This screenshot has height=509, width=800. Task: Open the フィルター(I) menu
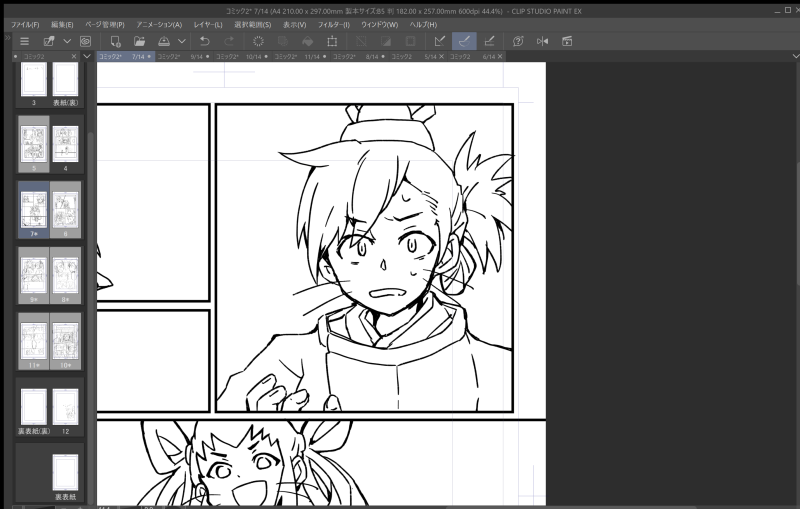(334, 24)
